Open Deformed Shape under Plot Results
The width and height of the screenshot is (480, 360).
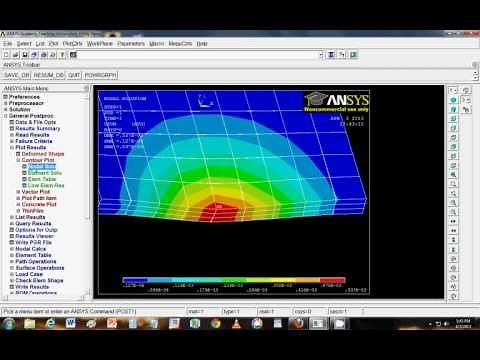click(x=43, y=154)
